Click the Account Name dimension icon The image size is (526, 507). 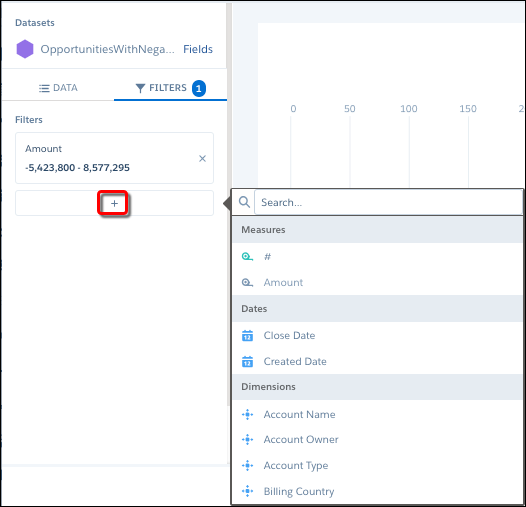[x=248, y=414]
